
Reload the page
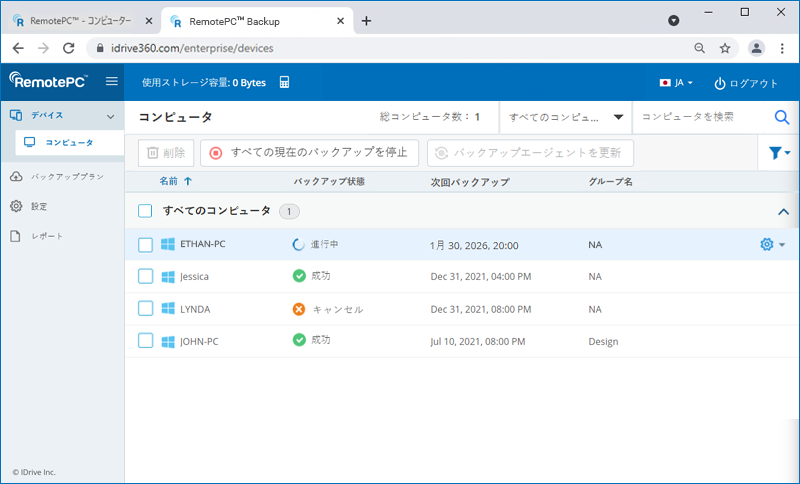pyautogui.click(x=69, y=48)
